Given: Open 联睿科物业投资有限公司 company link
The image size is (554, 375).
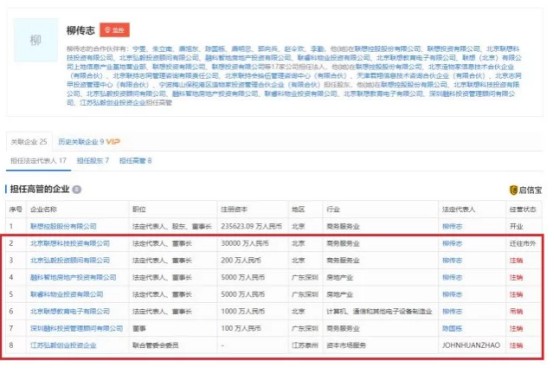Looking at the screenshot, I should click(67, 294).
